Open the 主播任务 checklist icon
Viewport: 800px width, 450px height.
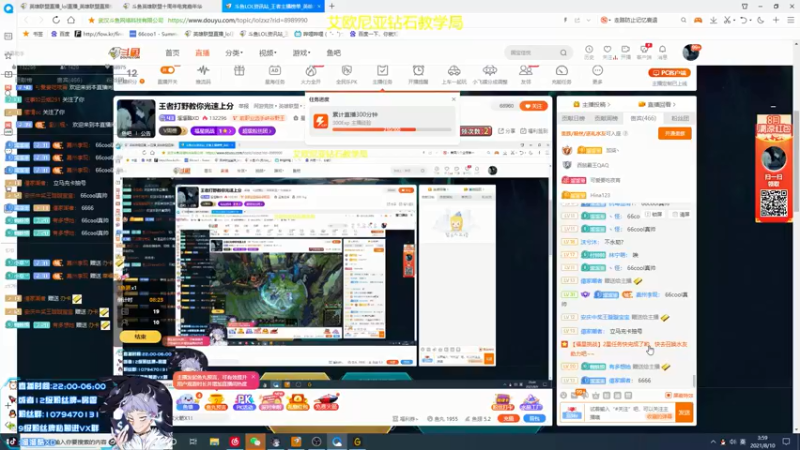pos(382,70)
